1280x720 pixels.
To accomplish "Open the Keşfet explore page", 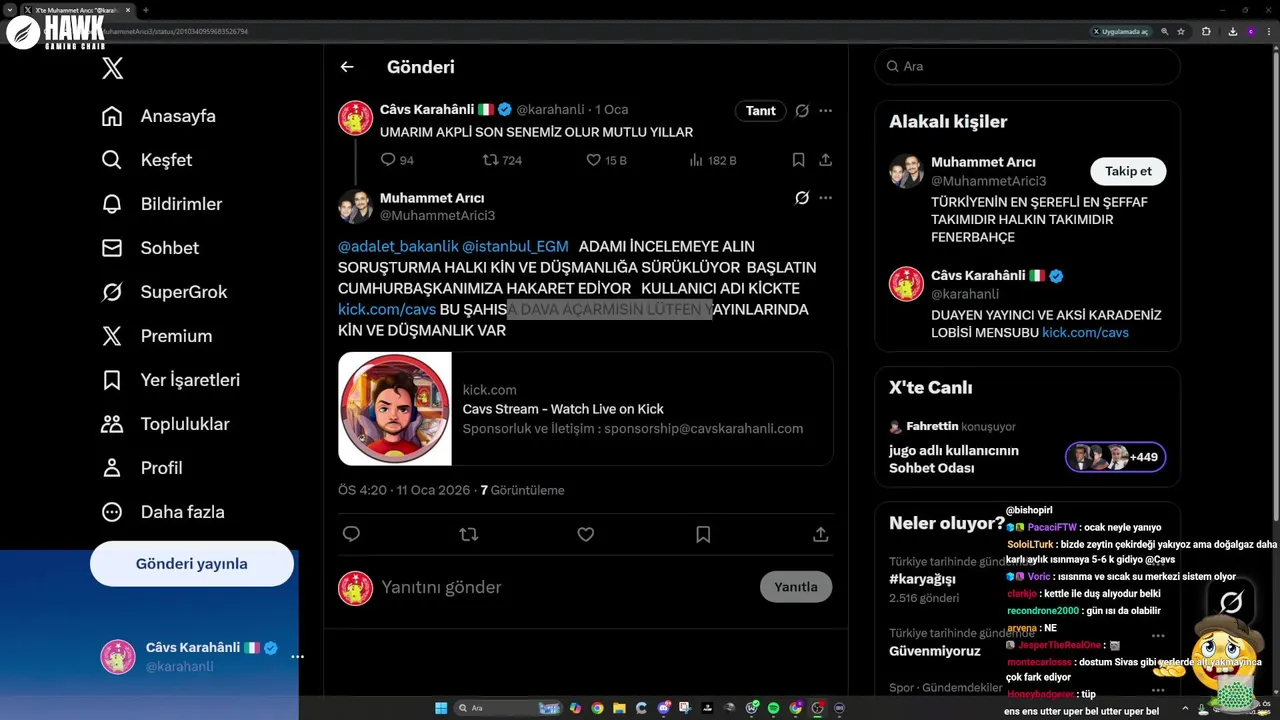I will click(x=147, y=160).
